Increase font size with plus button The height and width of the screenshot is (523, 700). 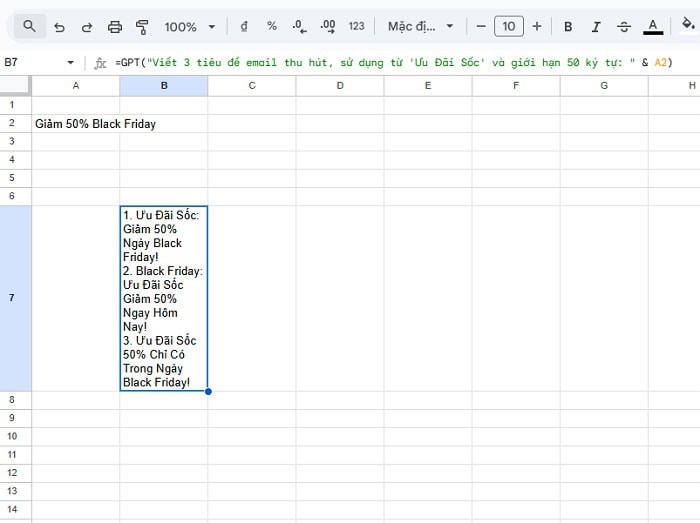537,26
